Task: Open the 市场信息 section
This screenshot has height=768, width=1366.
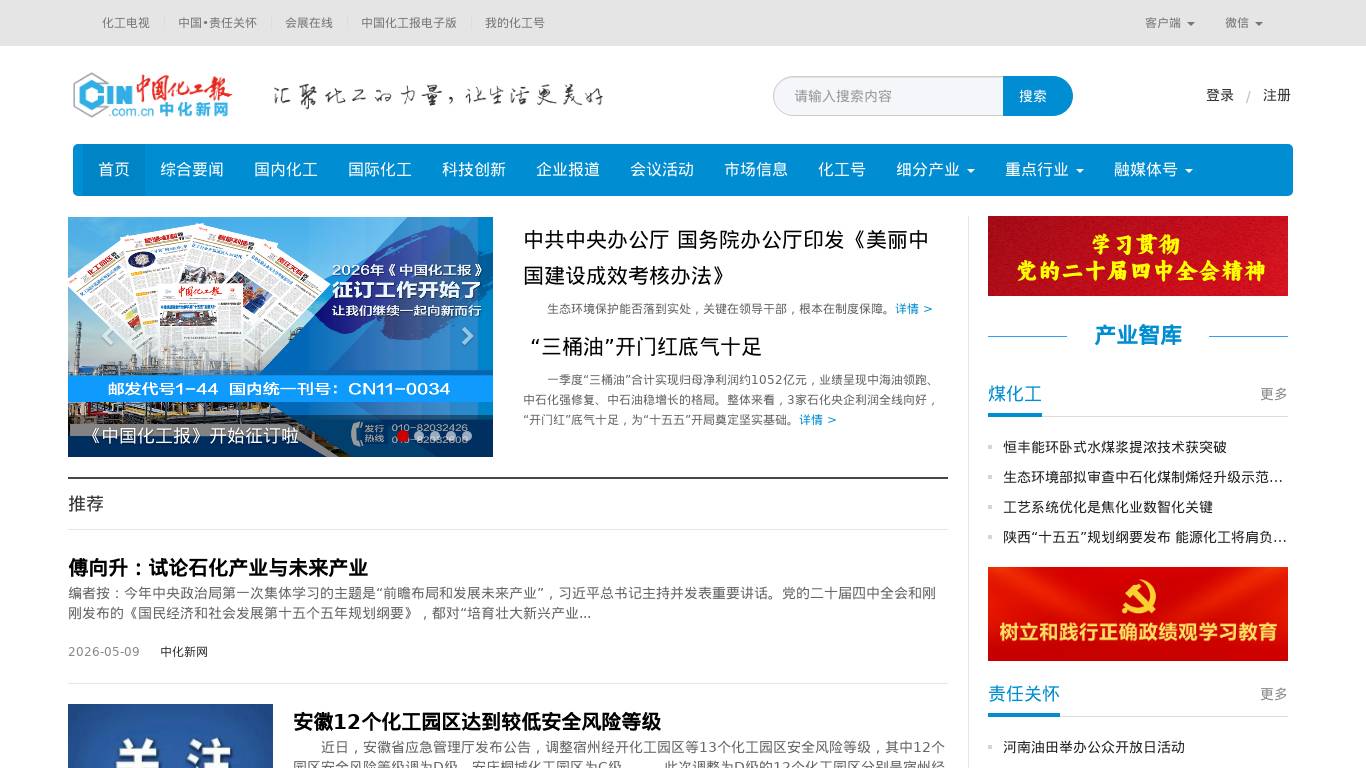Action: pos(756,170)
